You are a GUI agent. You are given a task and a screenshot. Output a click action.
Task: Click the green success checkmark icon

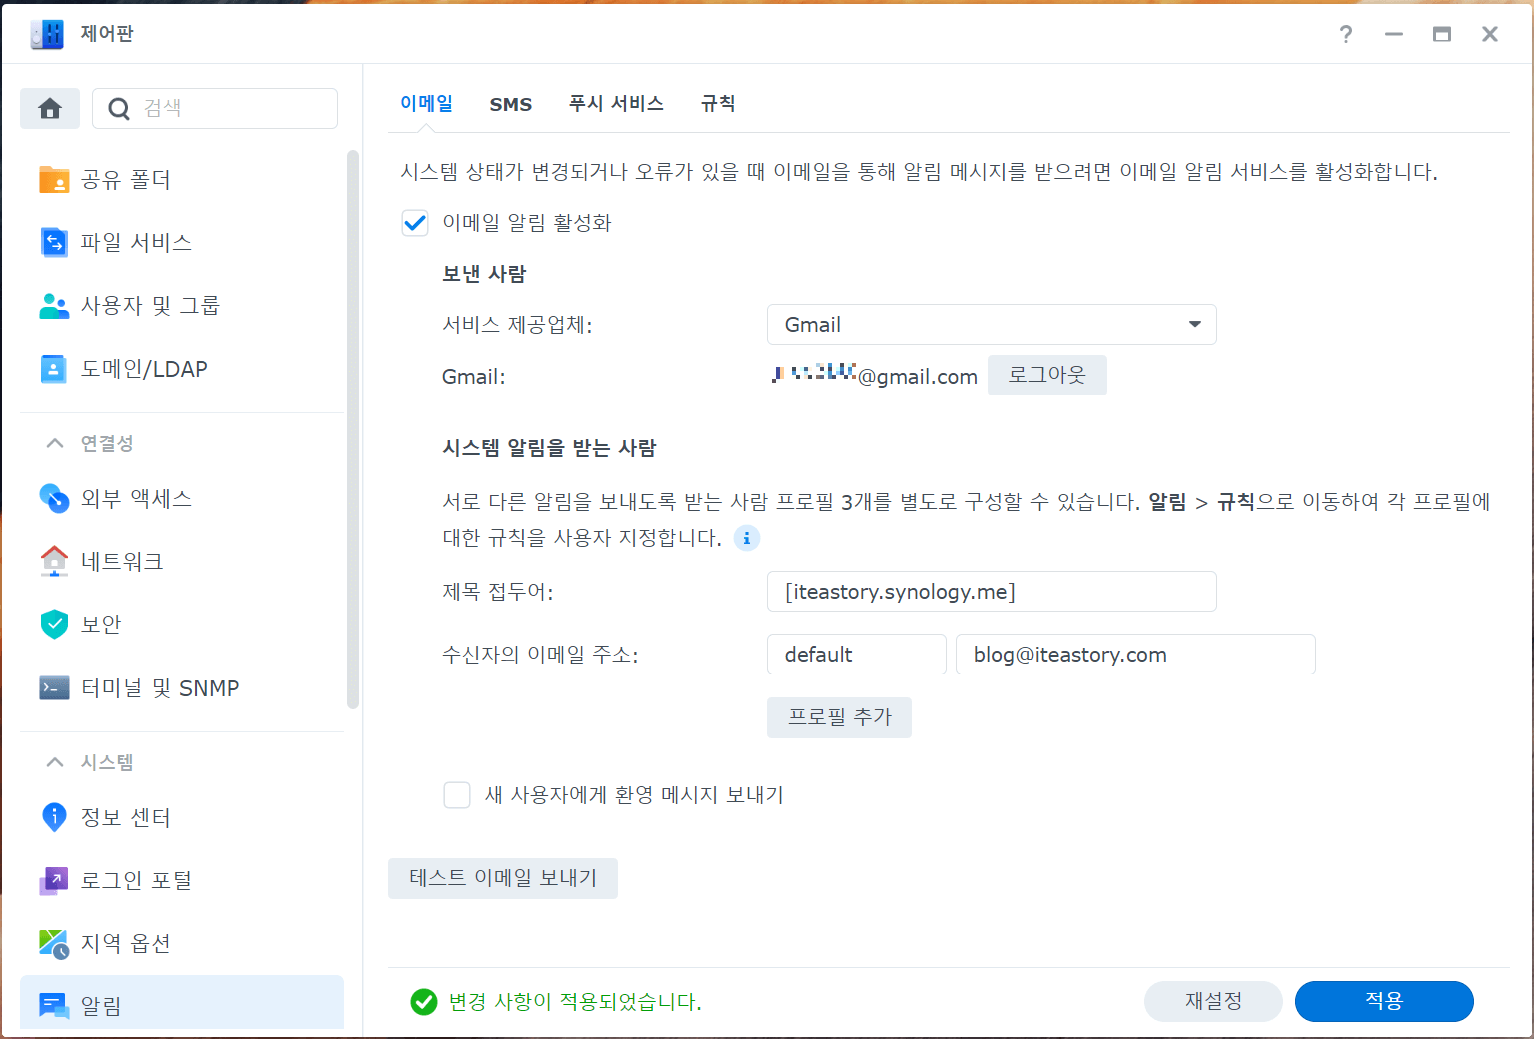click(x=424, y=1002)
